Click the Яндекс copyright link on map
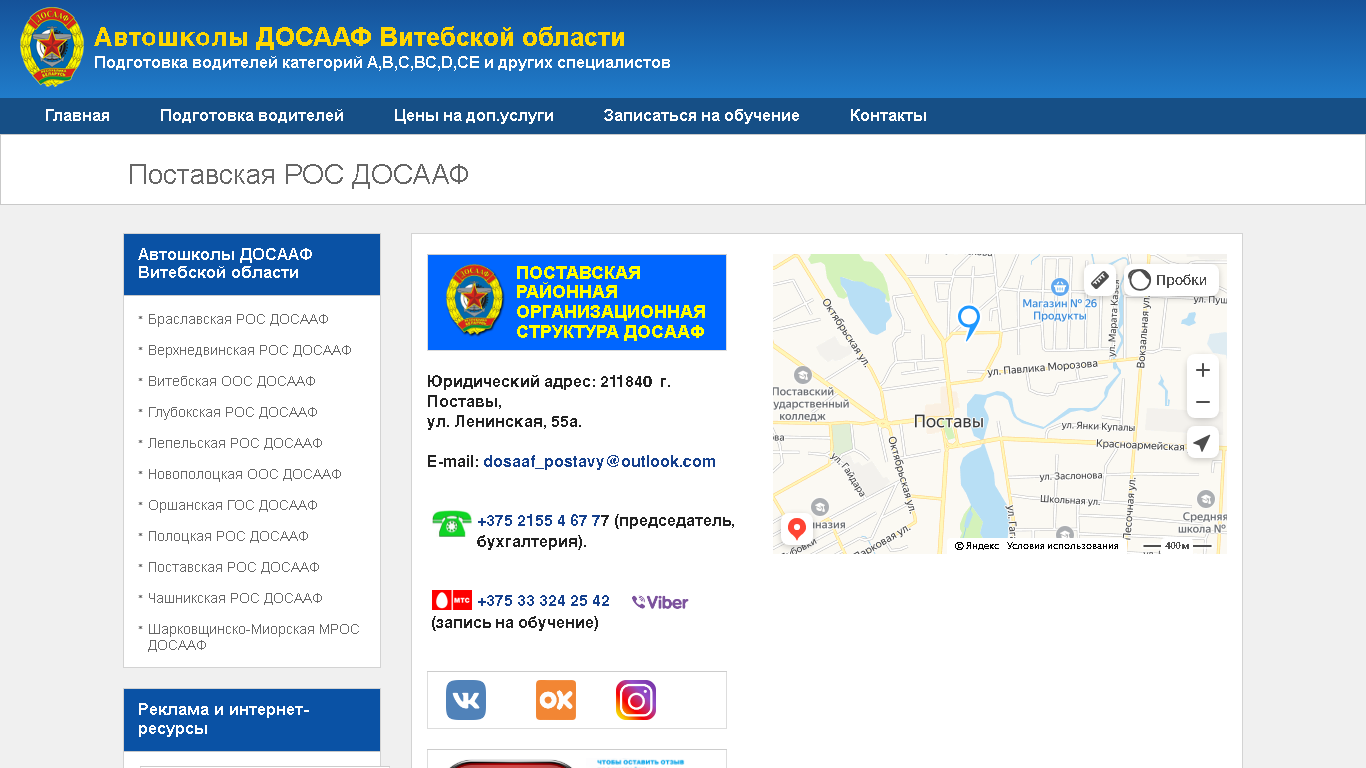Screen dimensions: 1366x768 (x=977, y=546)
